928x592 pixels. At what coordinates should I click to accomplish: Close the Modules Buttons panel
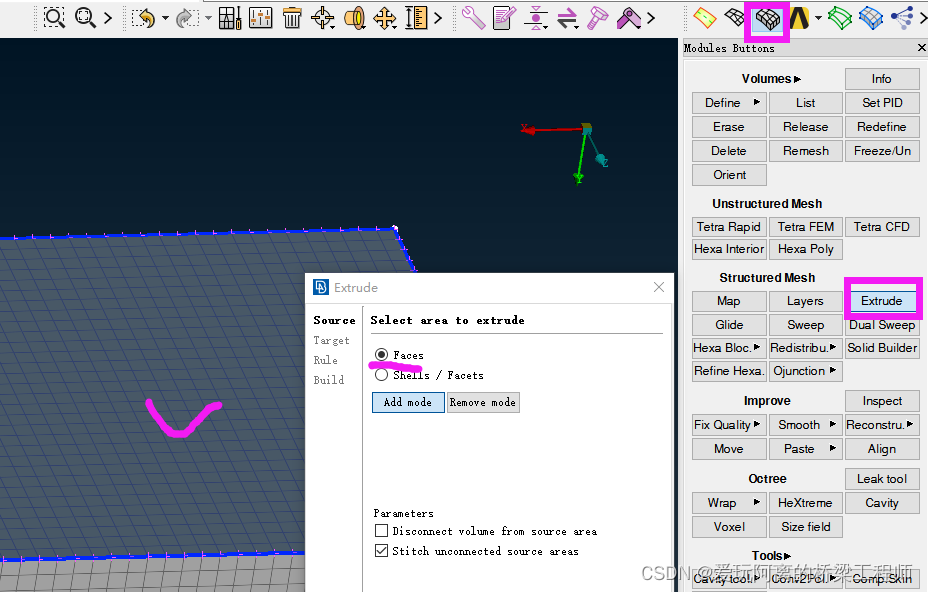(921, 48)
